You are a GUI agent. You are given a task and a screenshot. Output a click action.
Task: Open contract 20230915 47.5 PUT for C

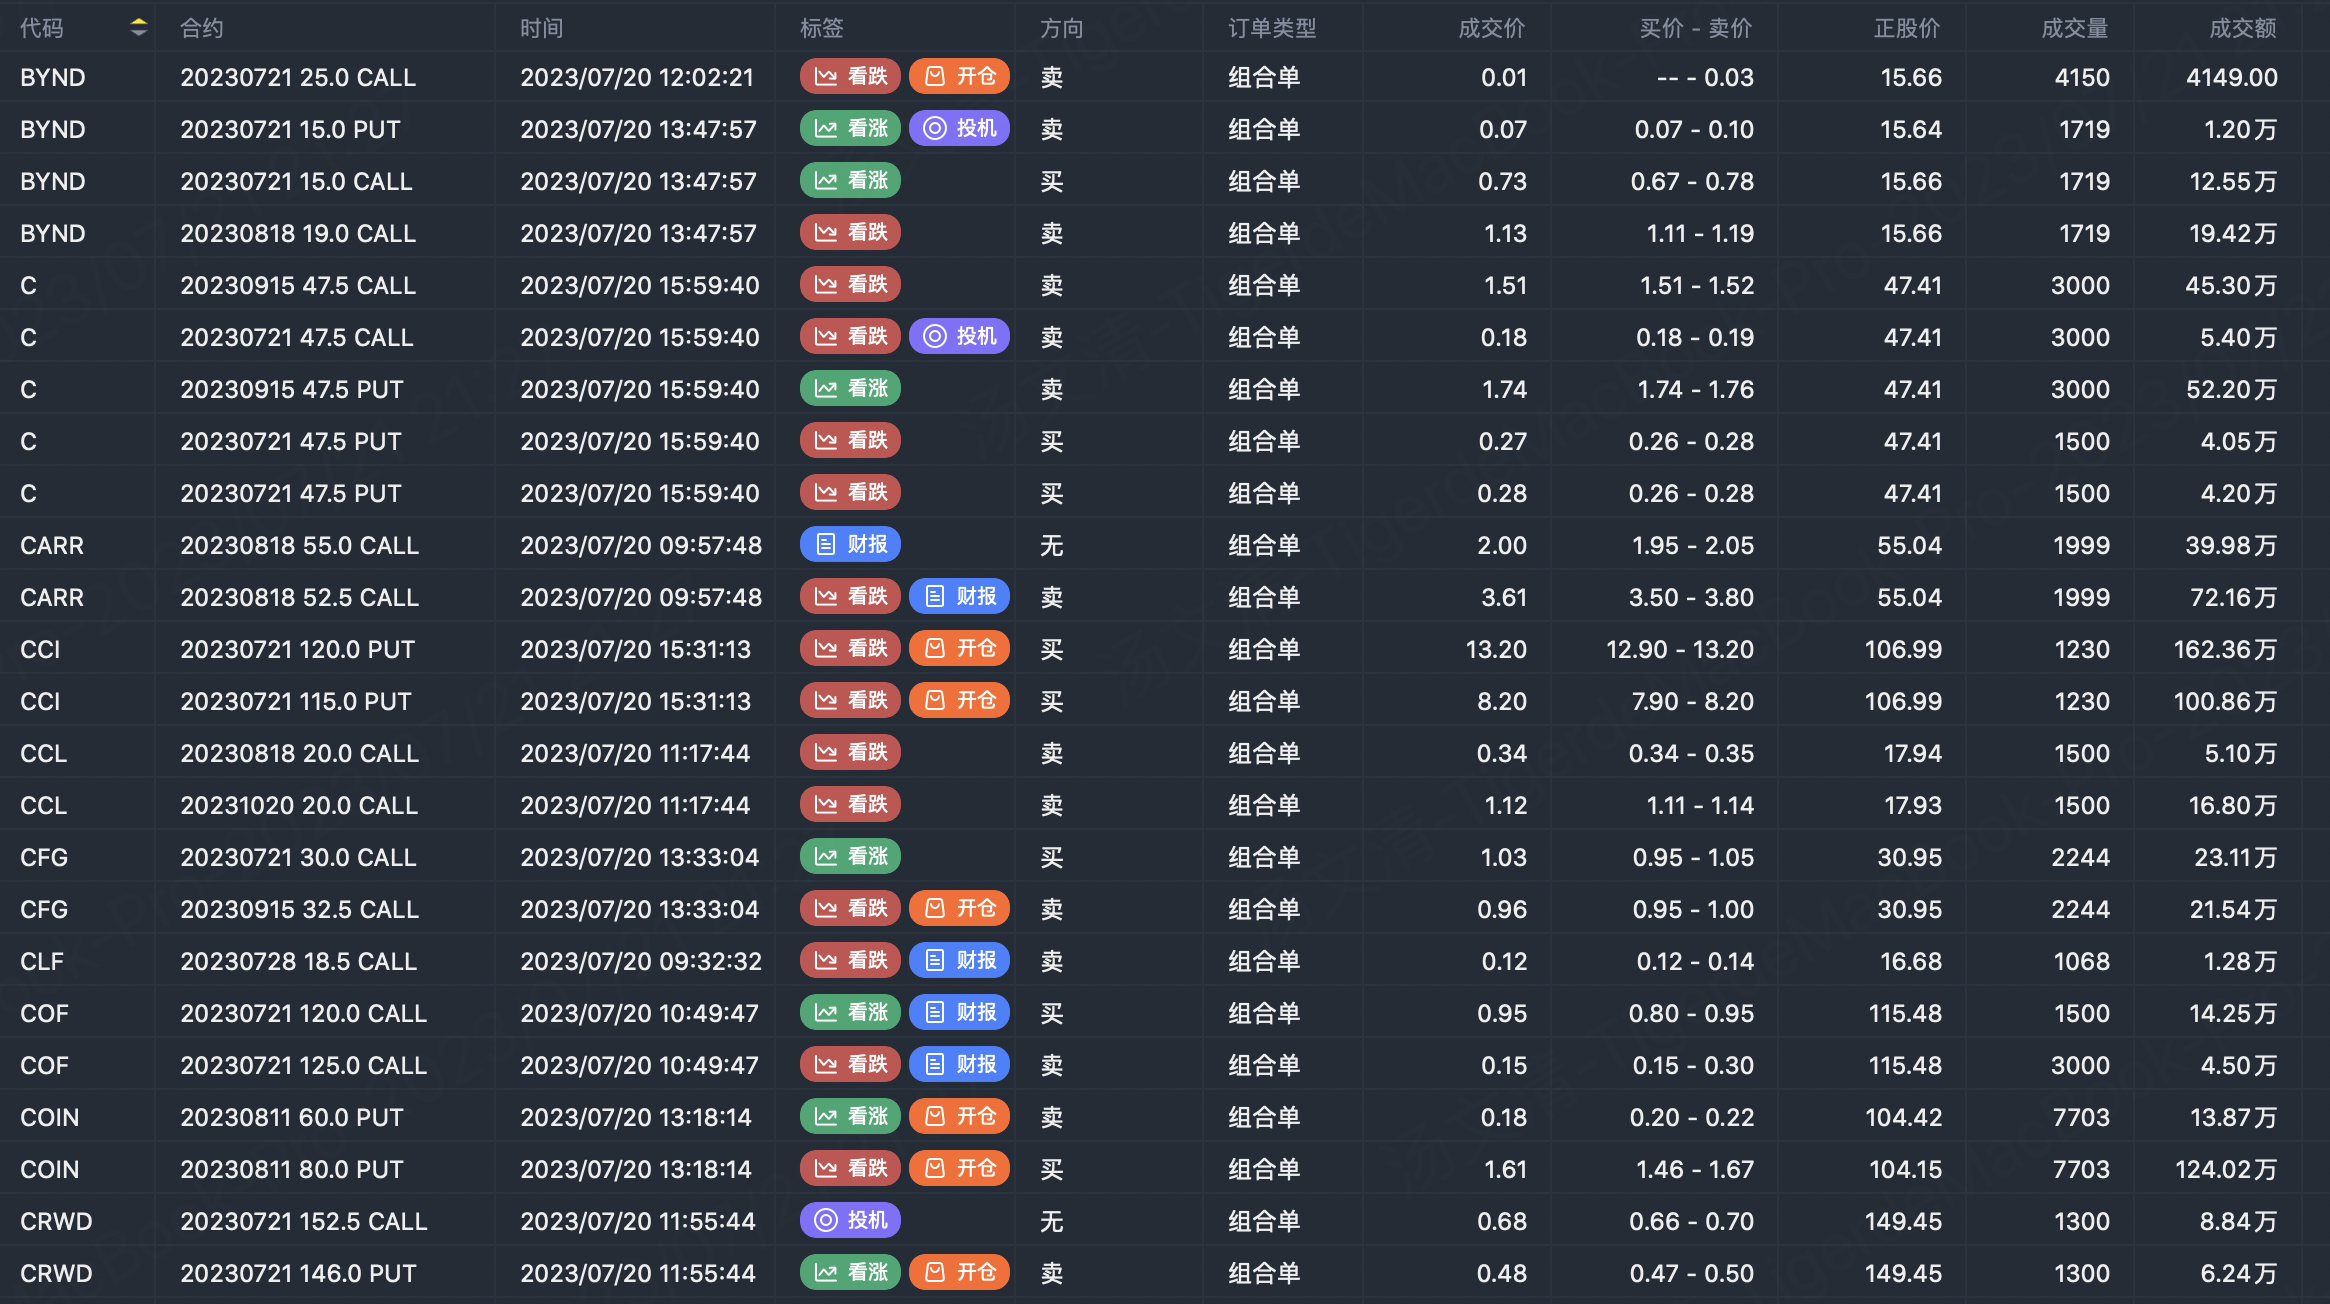point(292,389)
